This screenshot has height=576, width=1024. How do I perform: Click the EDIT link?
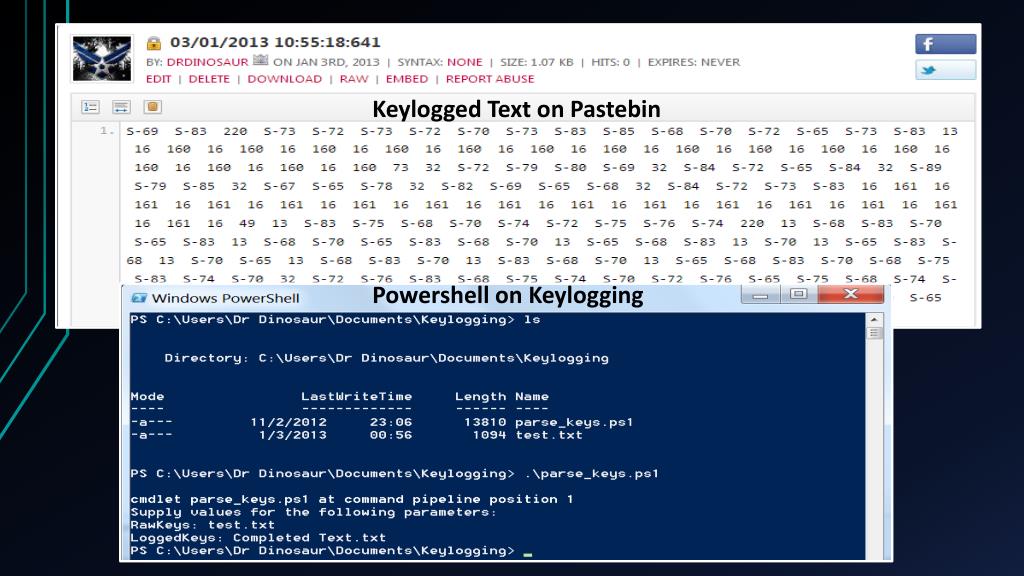tap(158, 79)
